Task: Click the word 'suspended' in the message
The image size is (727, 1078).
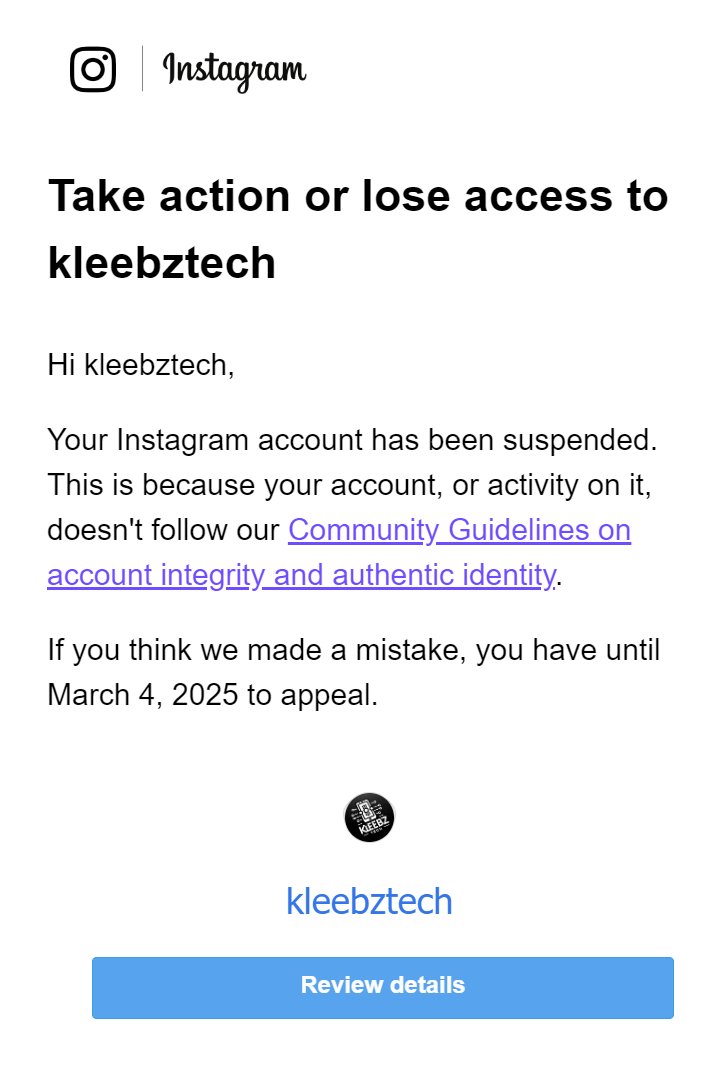Action: [x=580, y=440]
